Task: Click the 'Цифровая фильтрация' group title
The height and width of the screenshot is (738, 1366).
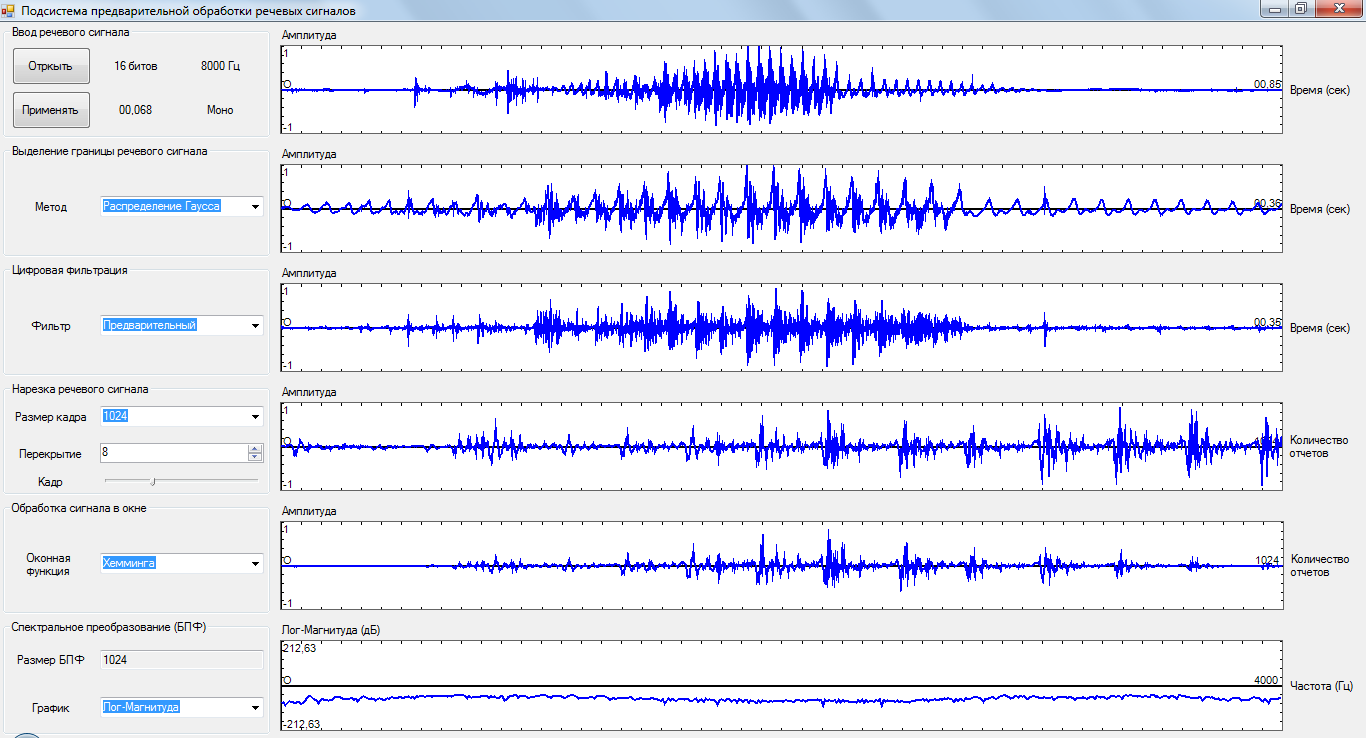Action: coord(69,270)
